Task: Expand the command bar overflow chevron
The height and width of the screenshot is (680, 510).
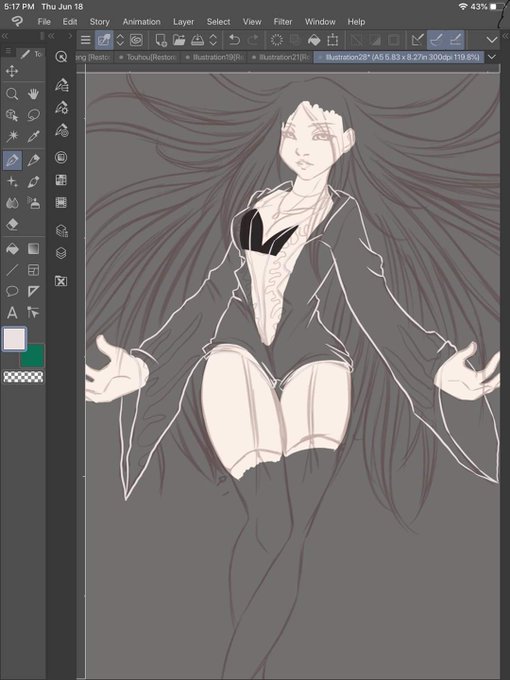Action: click(491, 40)
